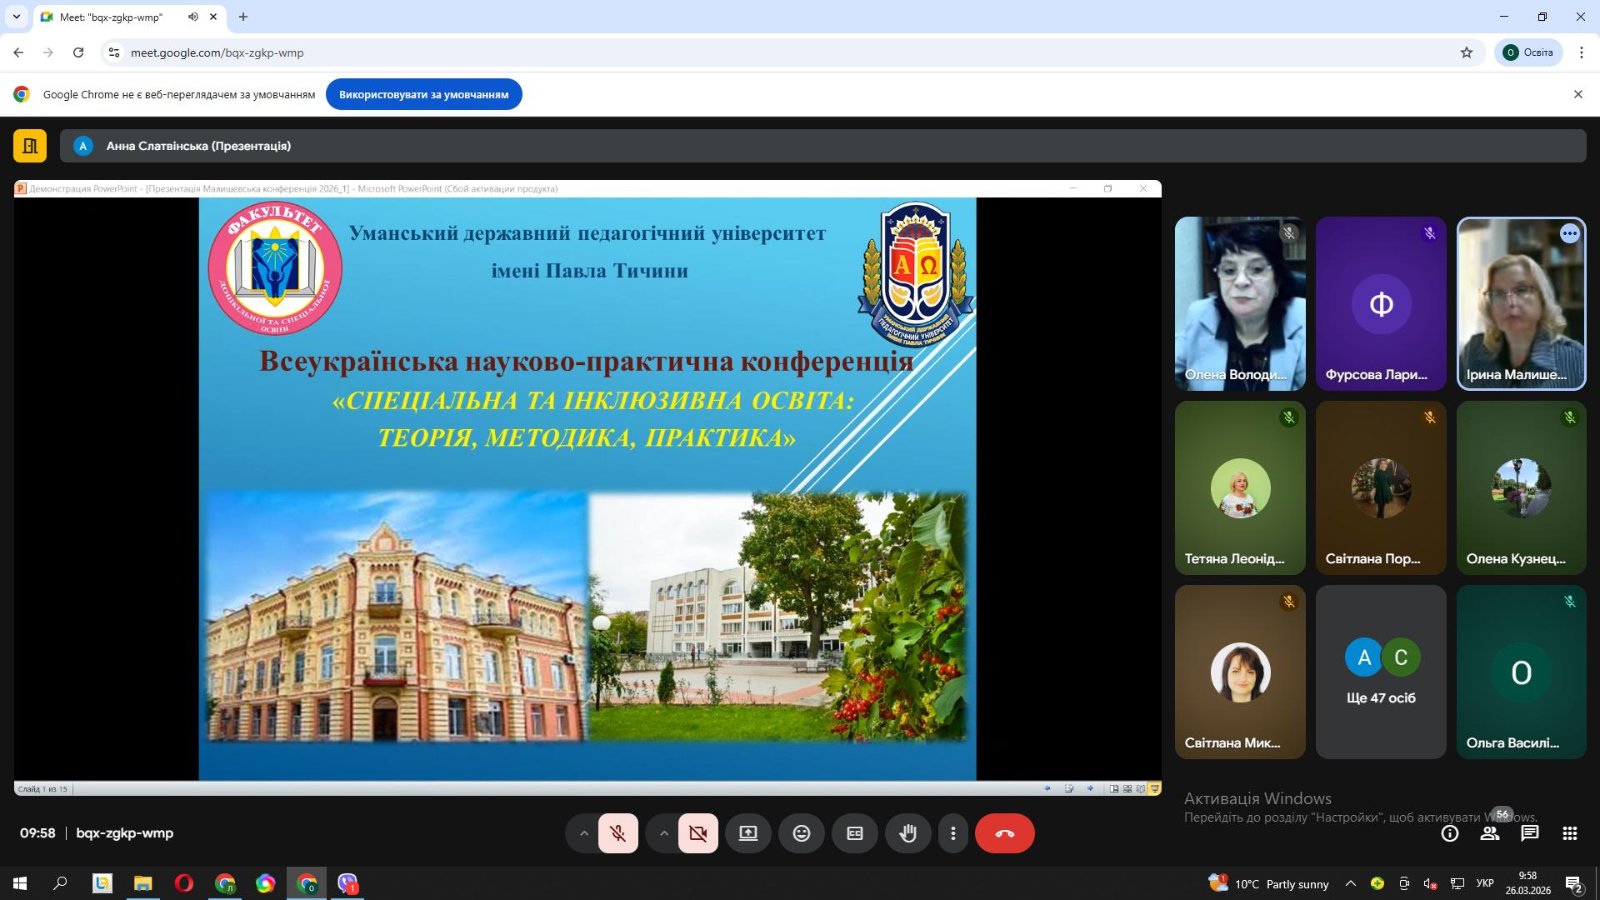This screenshot has height=900, width=1600.
Task: Expand audio settings arrow beside microphone
Action: (584, 833)
